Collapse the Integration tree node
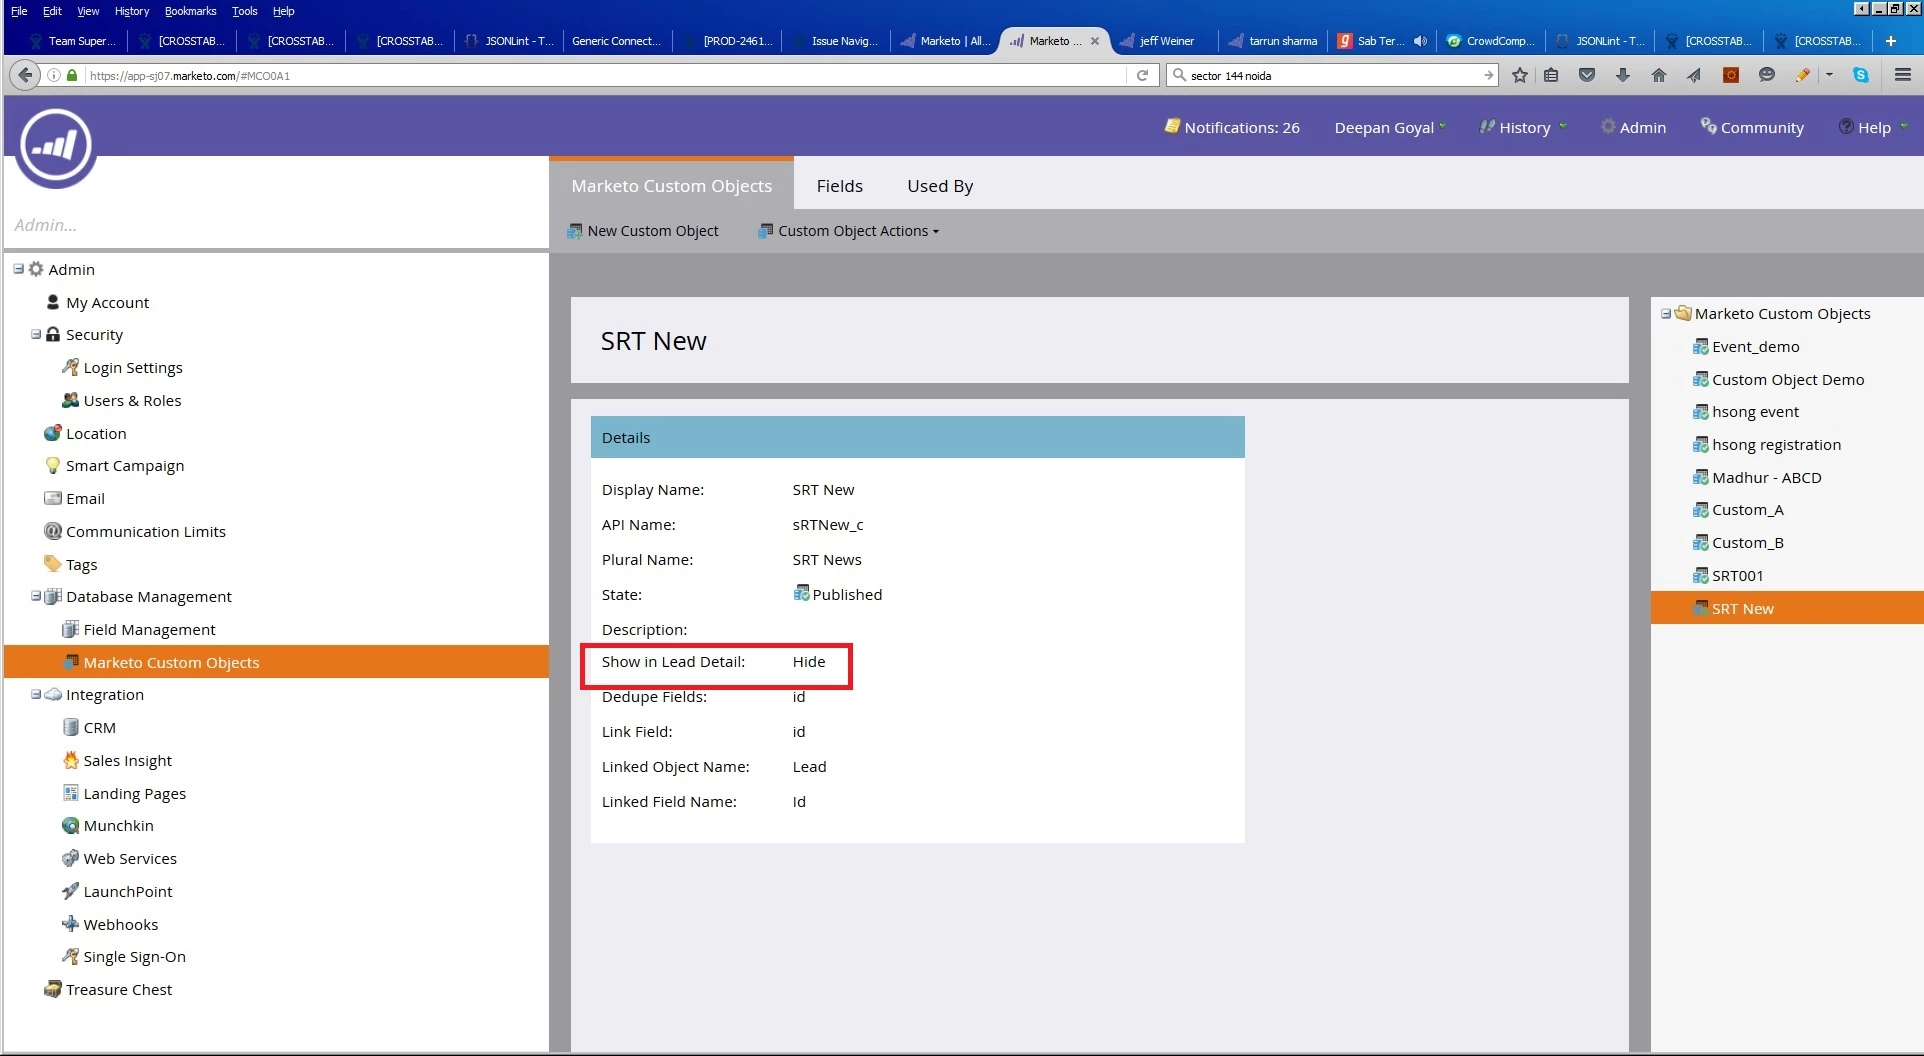1924x1056 pixels. pyautogui.click(x=36, y=694)
